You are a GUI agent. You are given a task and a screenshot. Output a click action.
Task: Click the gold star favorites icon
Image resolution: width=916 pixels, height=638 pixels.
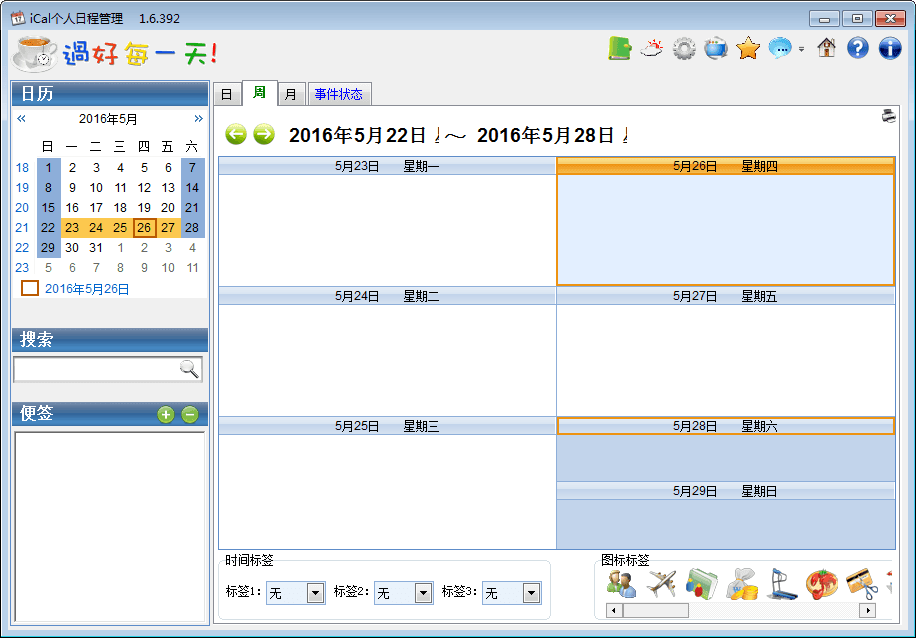pyautogui.click(x=748, y=48)
